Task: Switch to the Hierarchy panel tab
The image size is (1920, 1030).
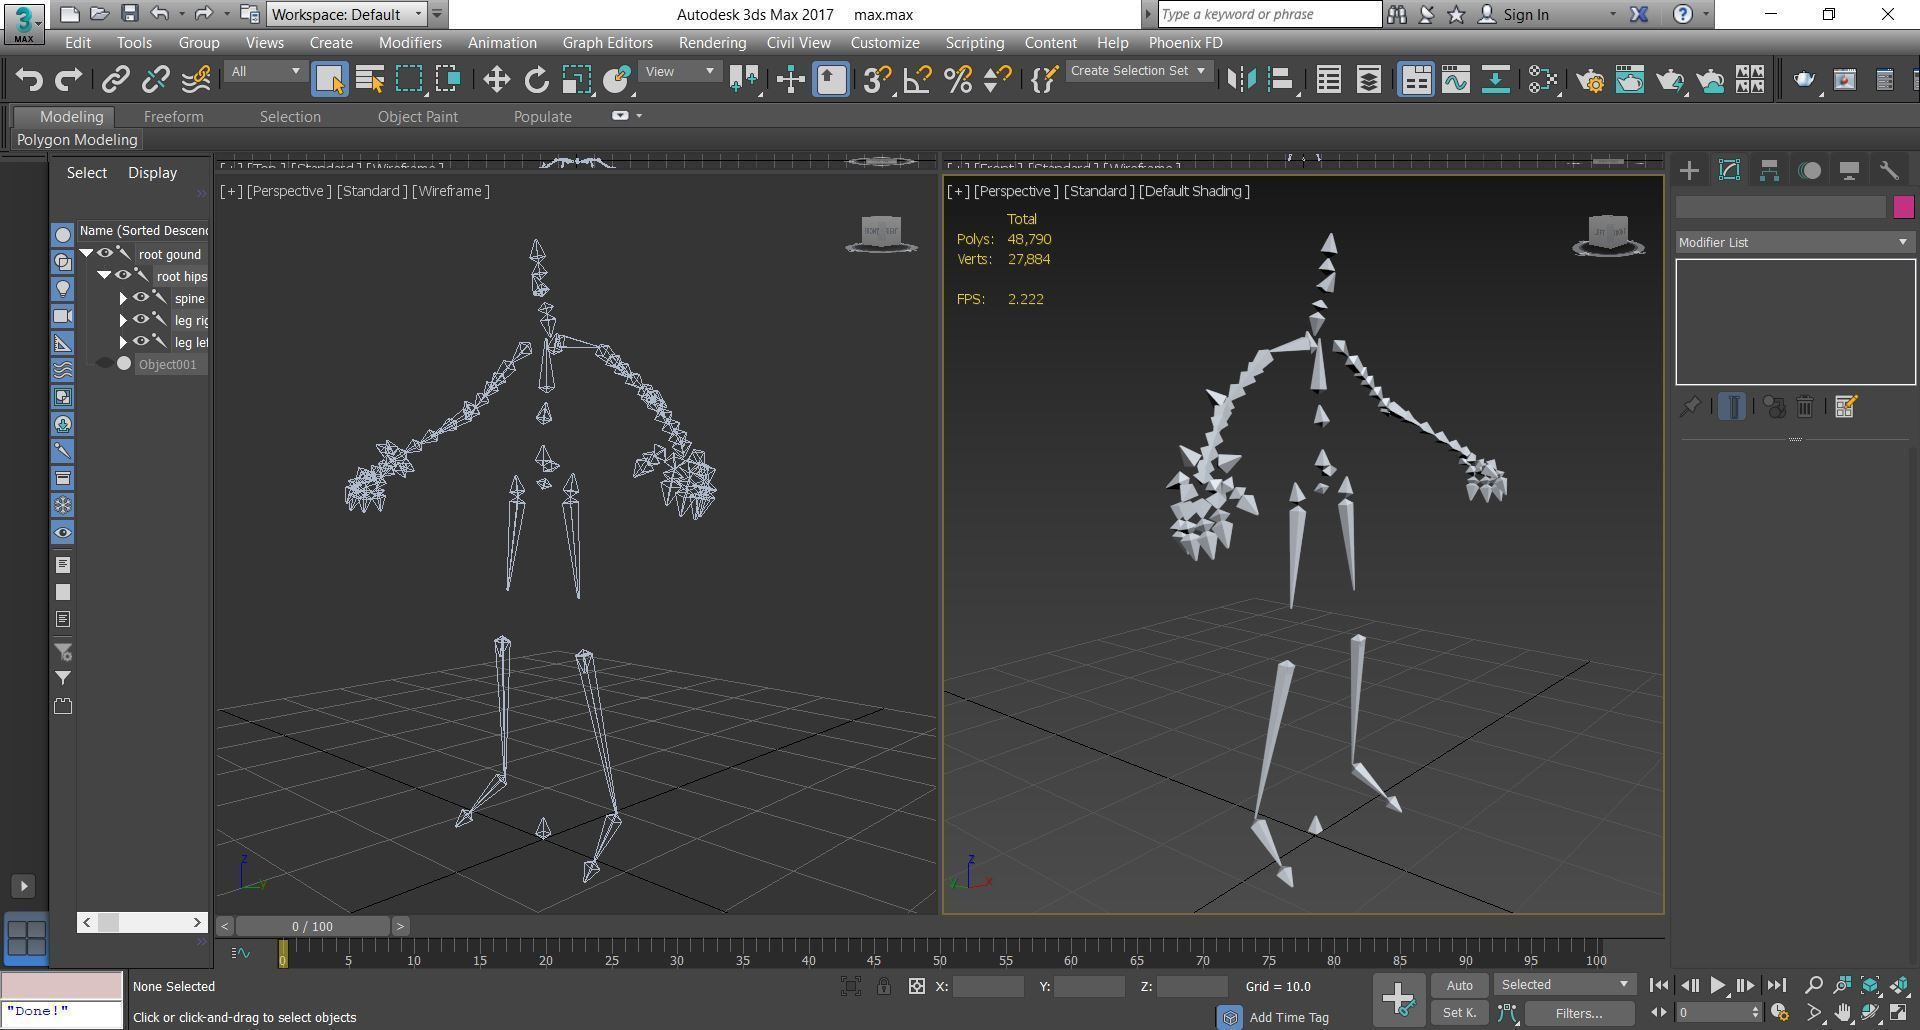Action: [x=1769, y=171]
